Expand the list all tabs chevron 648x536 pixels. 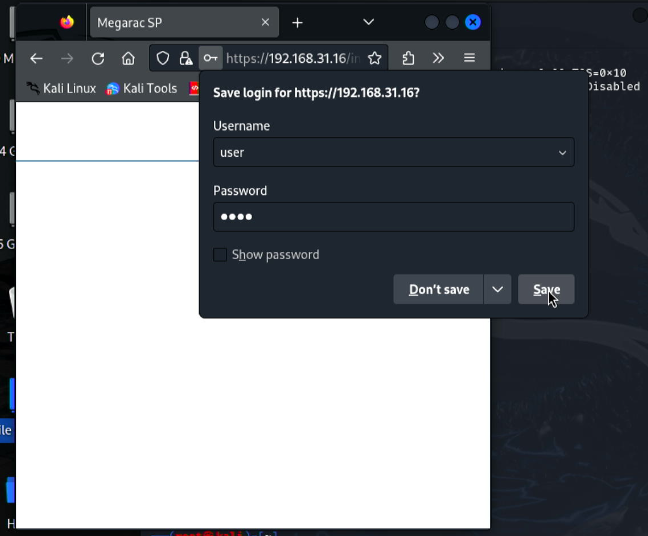(368, 22)
